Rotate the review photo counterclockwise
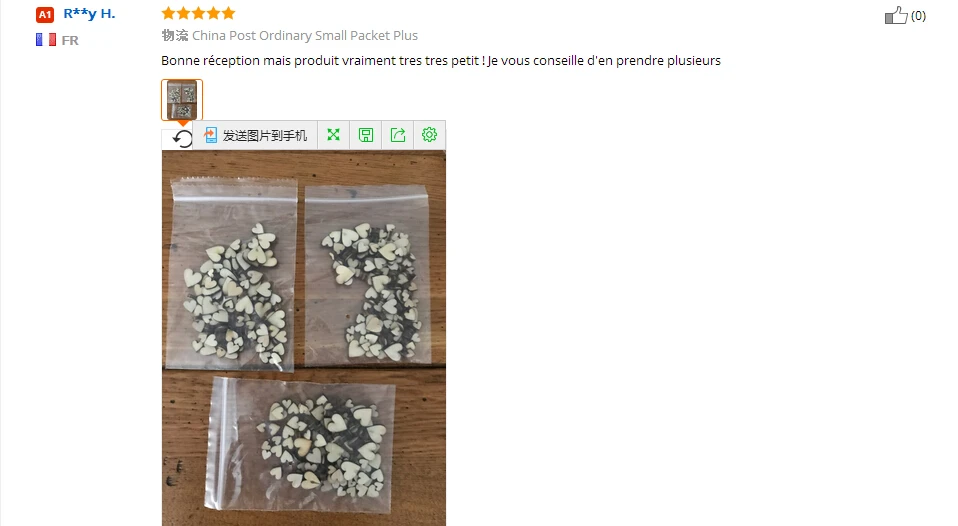The width and height of the screenshot is (958, 526). coord(182,139)
